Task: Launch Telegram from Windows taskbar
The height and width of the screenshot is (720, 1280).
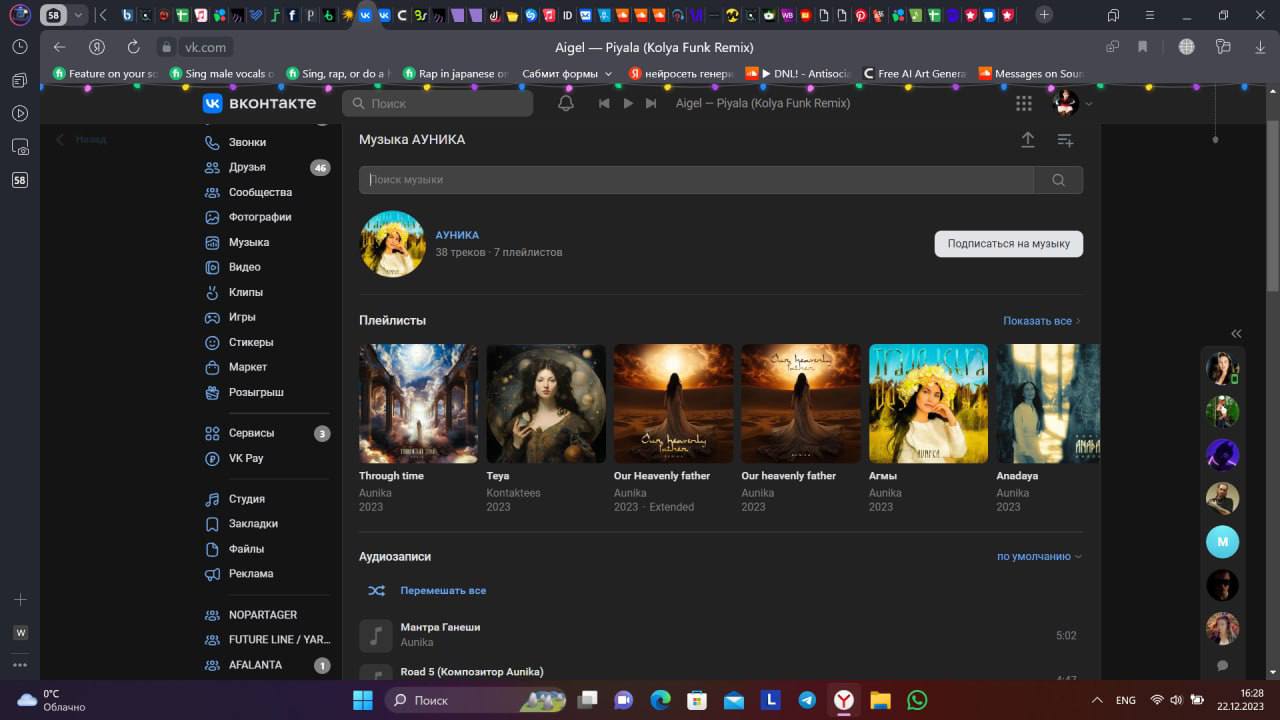Action: click(807, 700)
